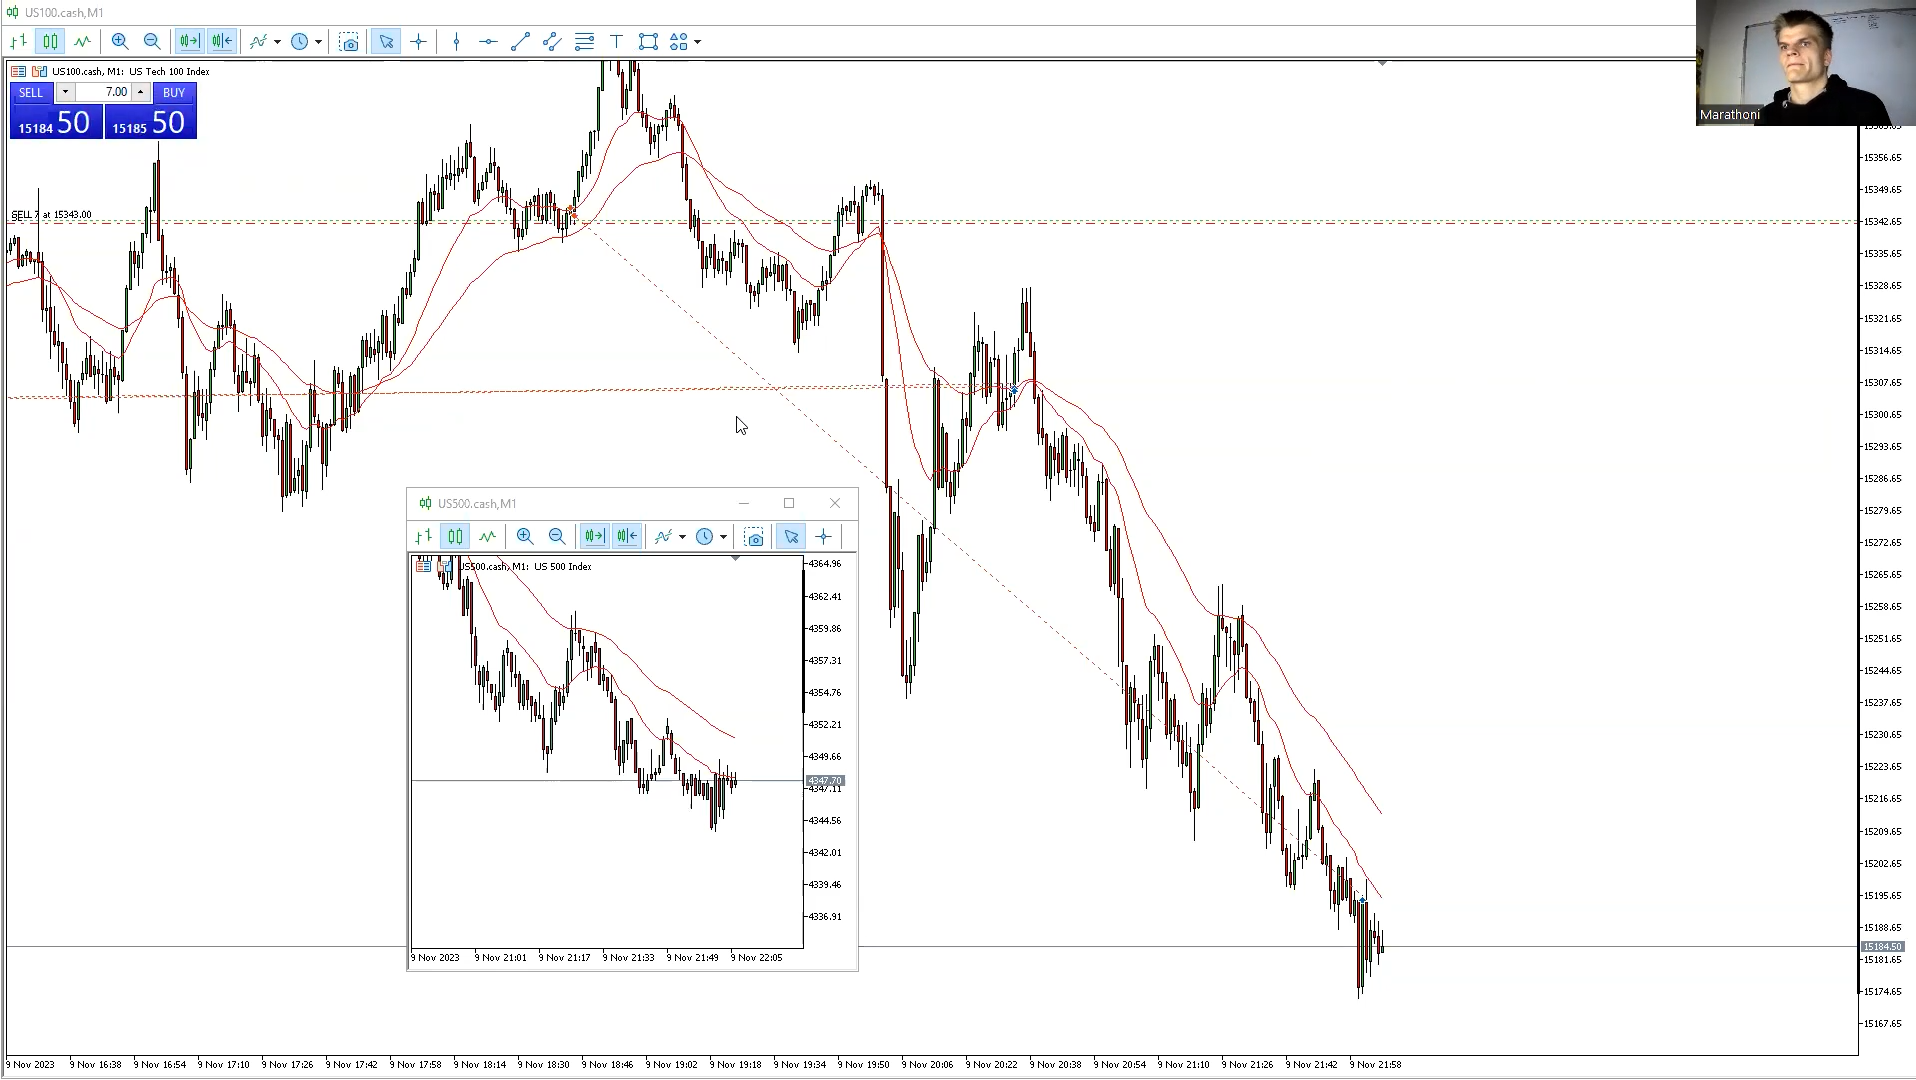This screenshot has height=1080, width=1916.
Task: Draw a rectangle shape on the chart
Action: [x=647, y=41]
